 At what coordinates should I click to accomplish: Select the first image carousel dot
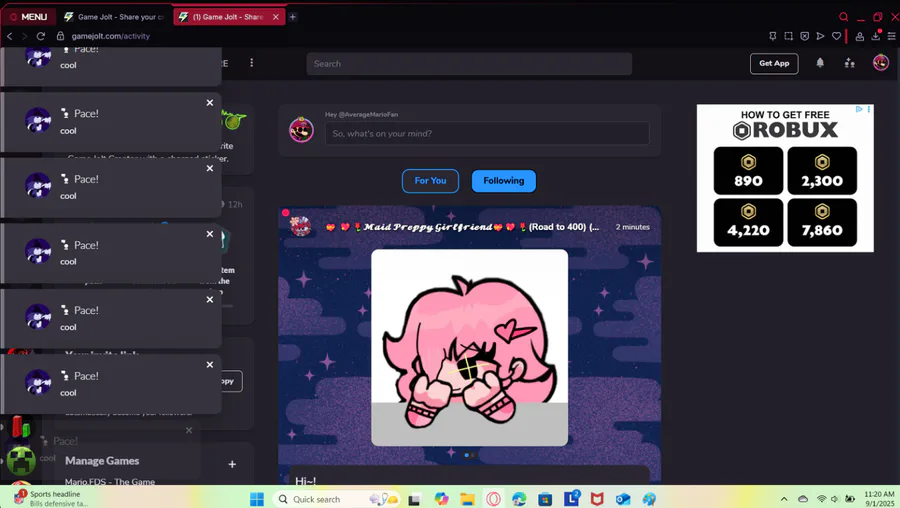click(x=466, y=455)
